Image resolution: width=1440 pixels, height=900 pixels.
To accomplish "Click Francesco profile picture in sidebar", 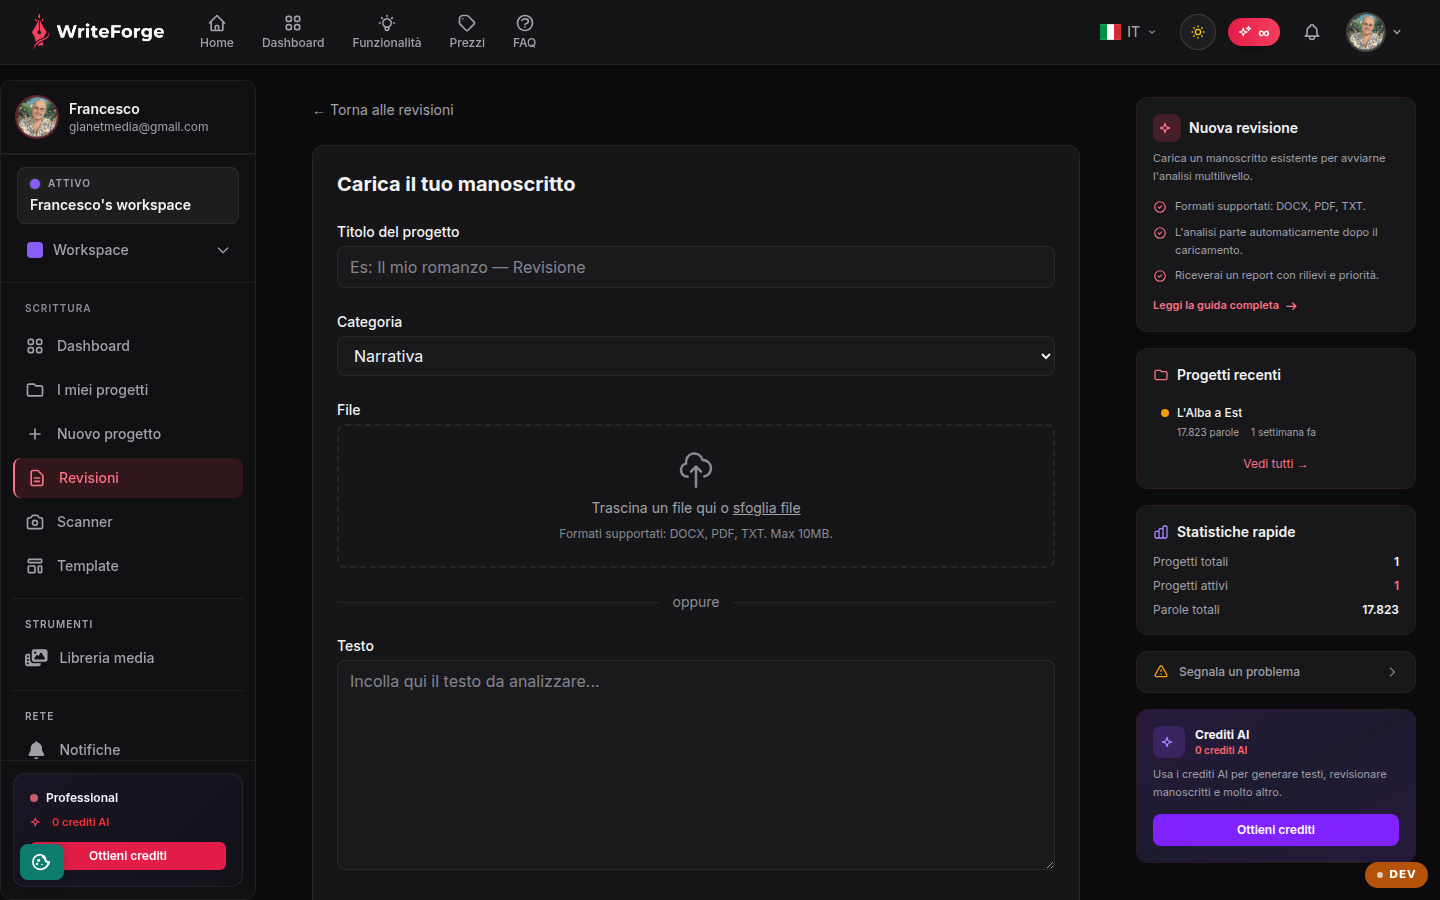I will click(x=37, y=117).
